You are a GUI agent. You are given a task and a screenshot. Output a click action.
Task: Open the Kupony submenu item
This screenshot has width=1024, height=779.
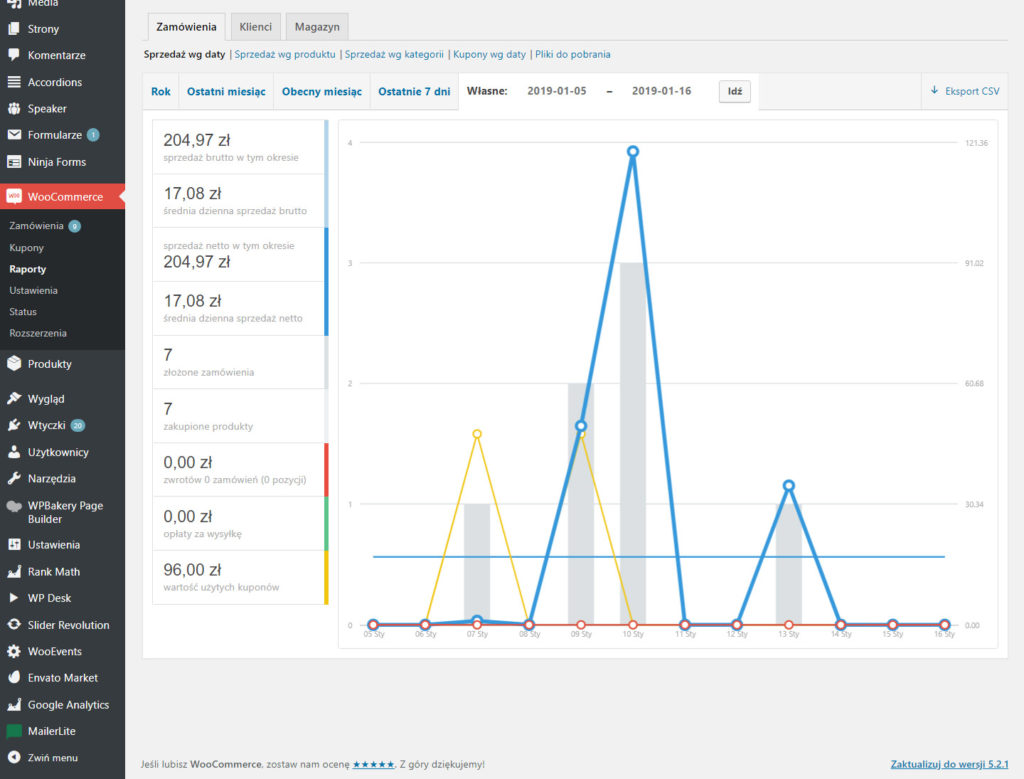tap(27, 248)
